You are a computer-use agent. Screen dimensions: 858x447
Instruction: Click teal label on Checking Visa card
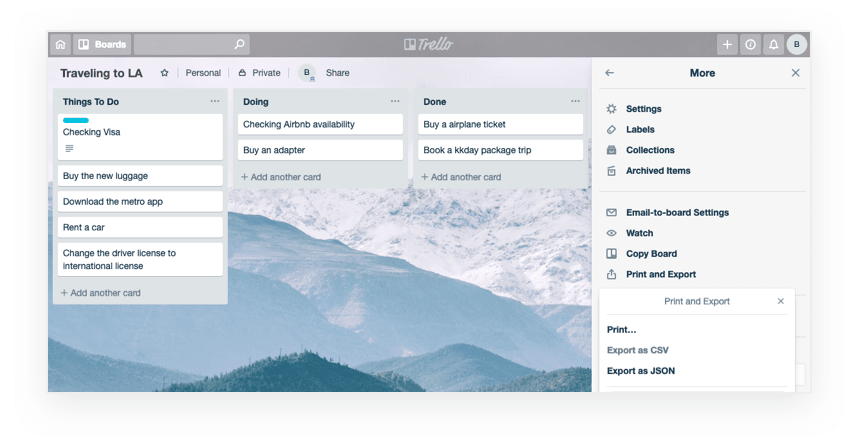tap(76, 120)
